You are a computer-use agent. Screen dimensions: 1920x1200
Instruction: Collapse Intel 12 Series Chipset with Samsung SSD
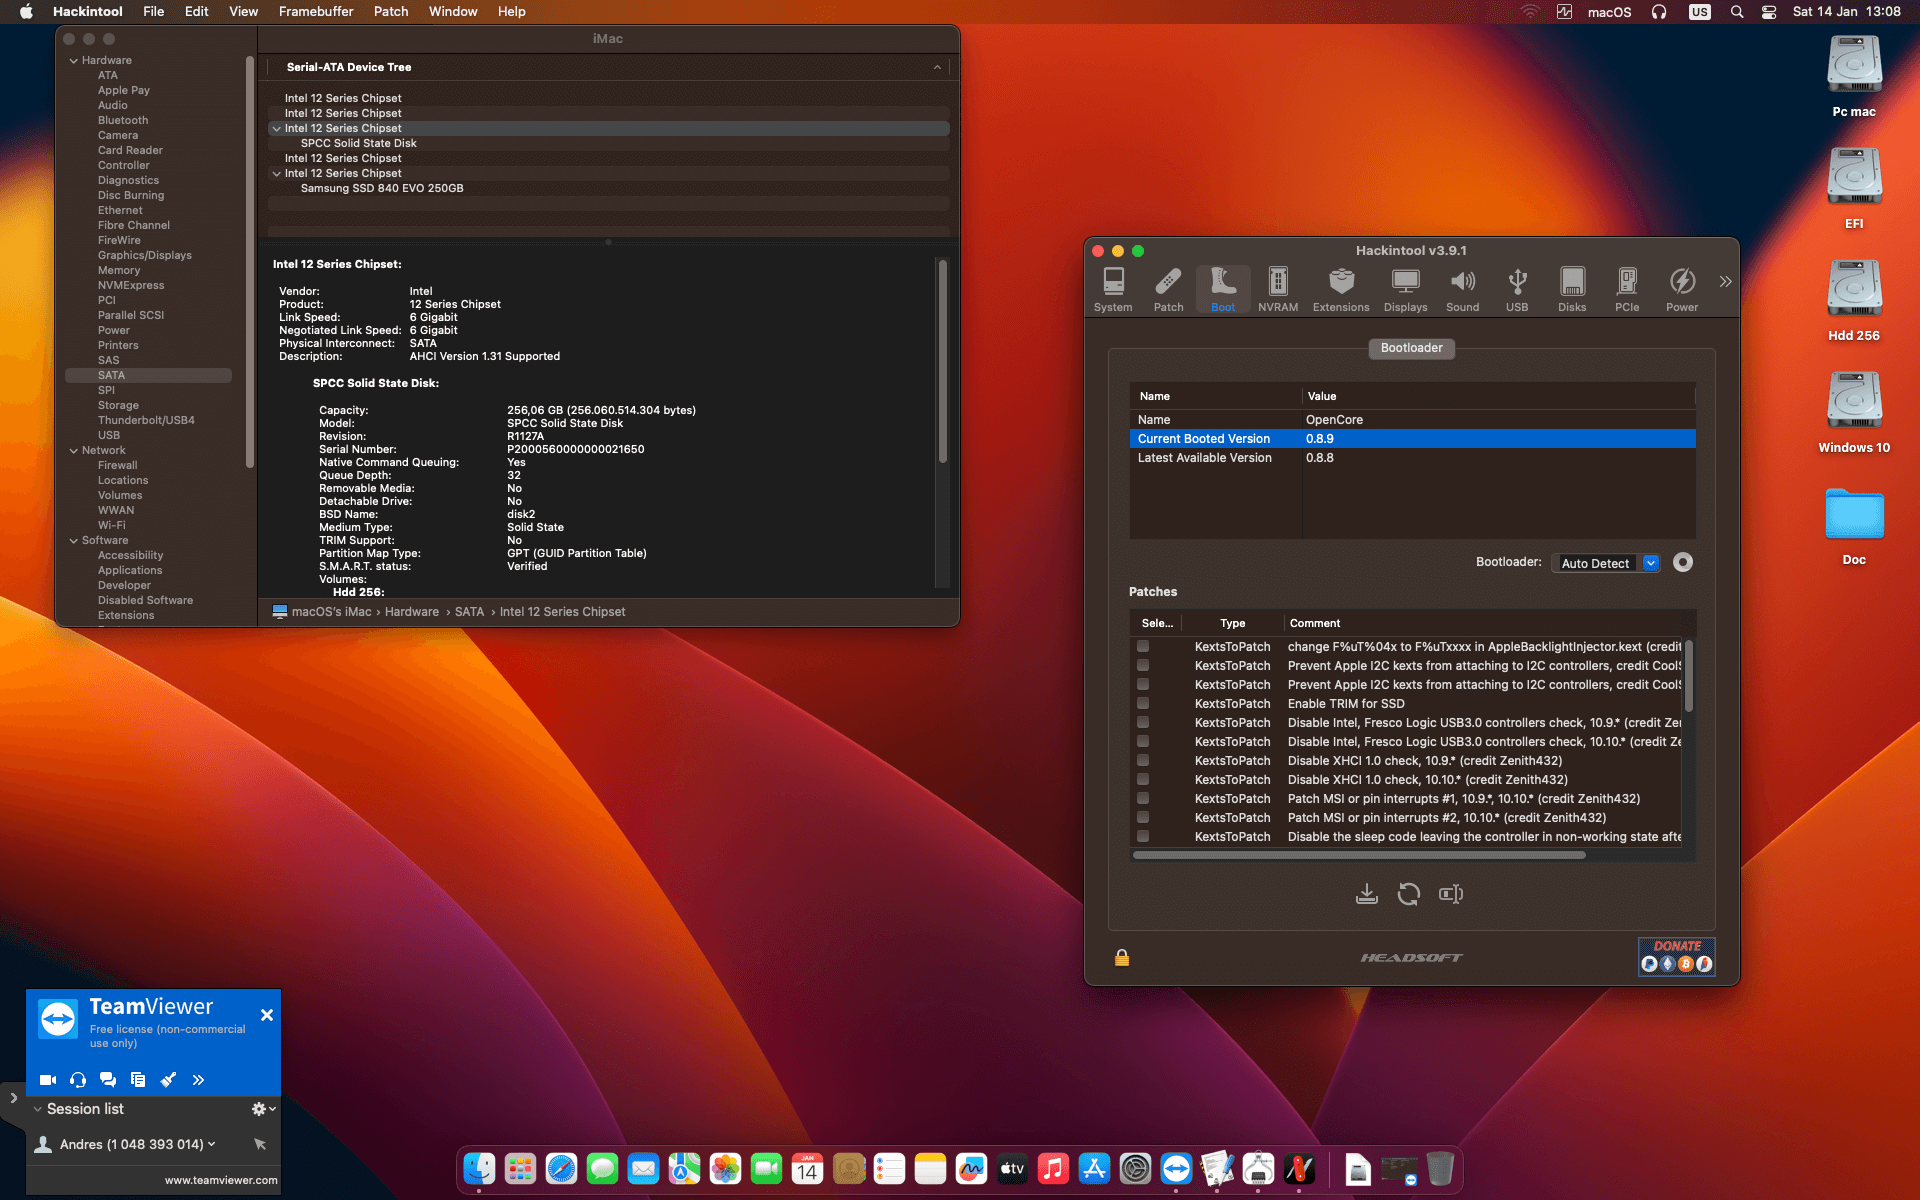coord(277,173)
